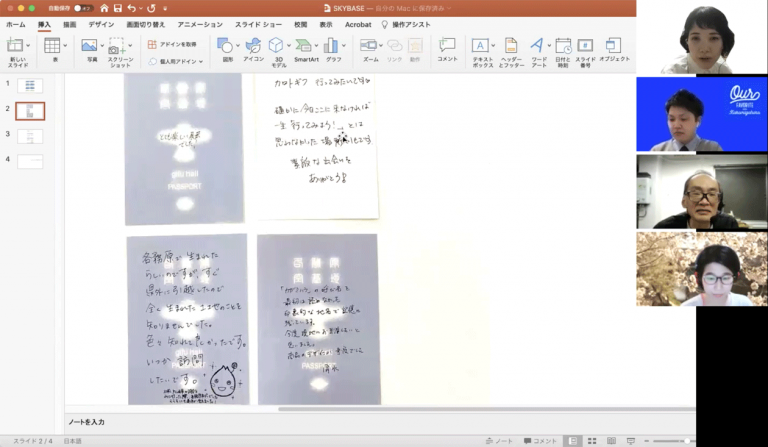The height and width of the screenshot is (447, 768).
Task: Open Header and Footer (ヘッダーとフッター)
Action: (x=511, y=45)
